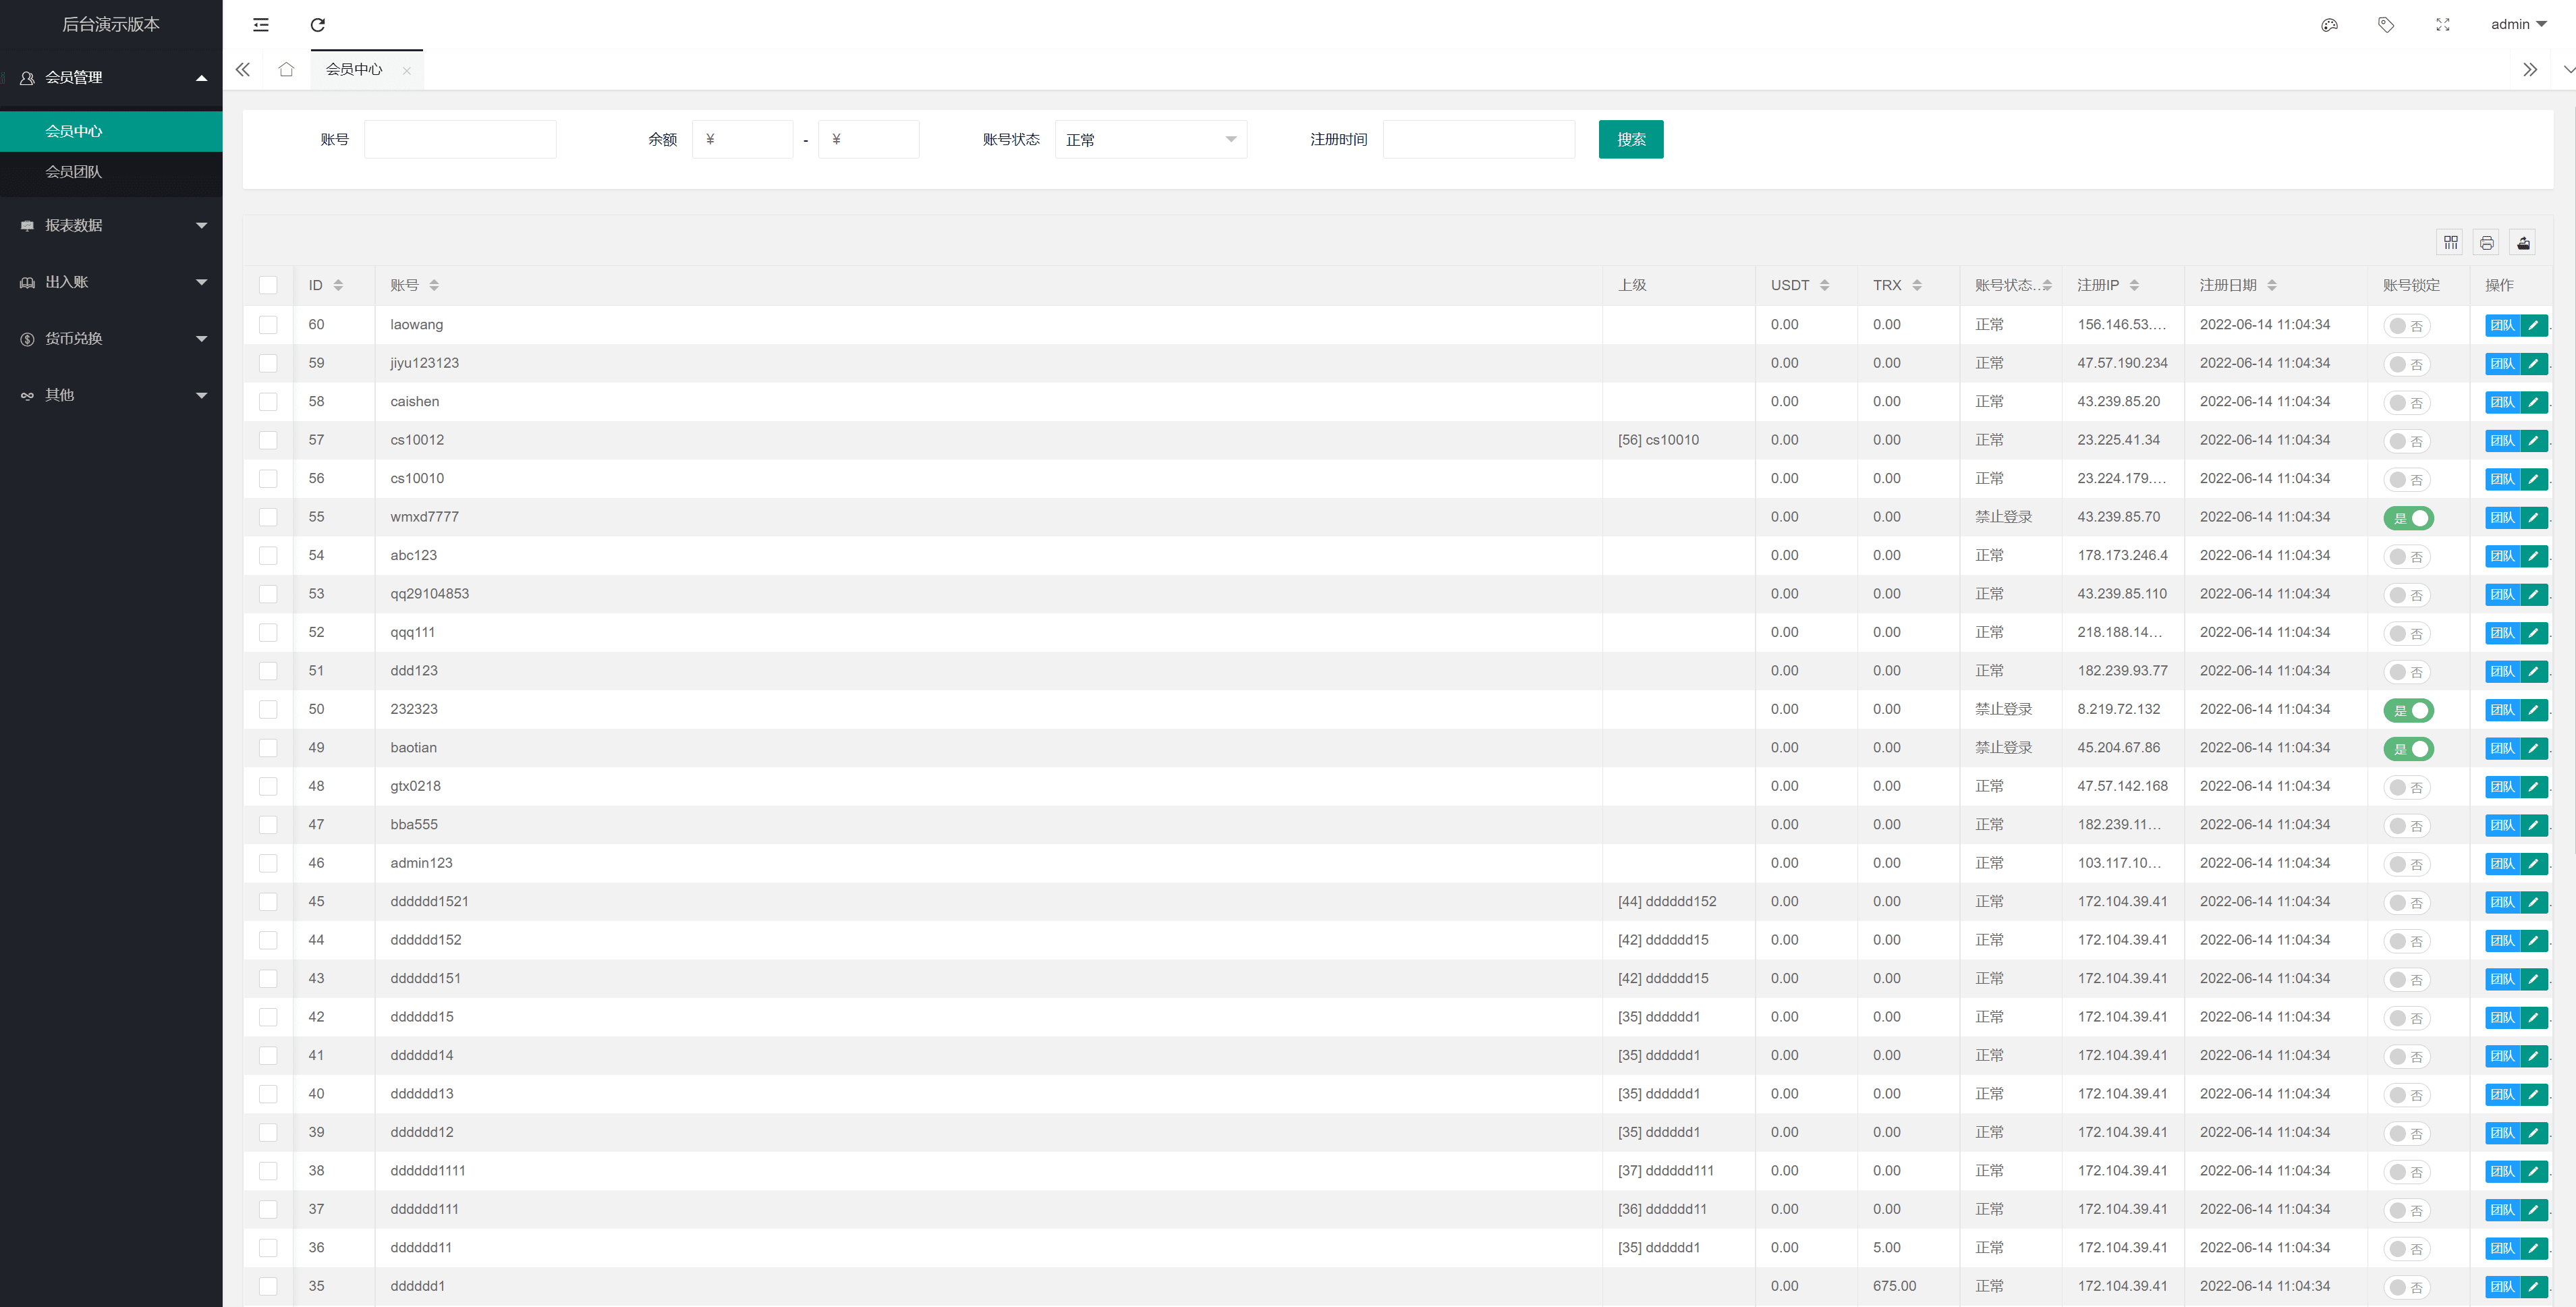Viewport: 2576px width, 1307px height.
Task: Open the admin user dropdown
Action: click(2518, 25)
